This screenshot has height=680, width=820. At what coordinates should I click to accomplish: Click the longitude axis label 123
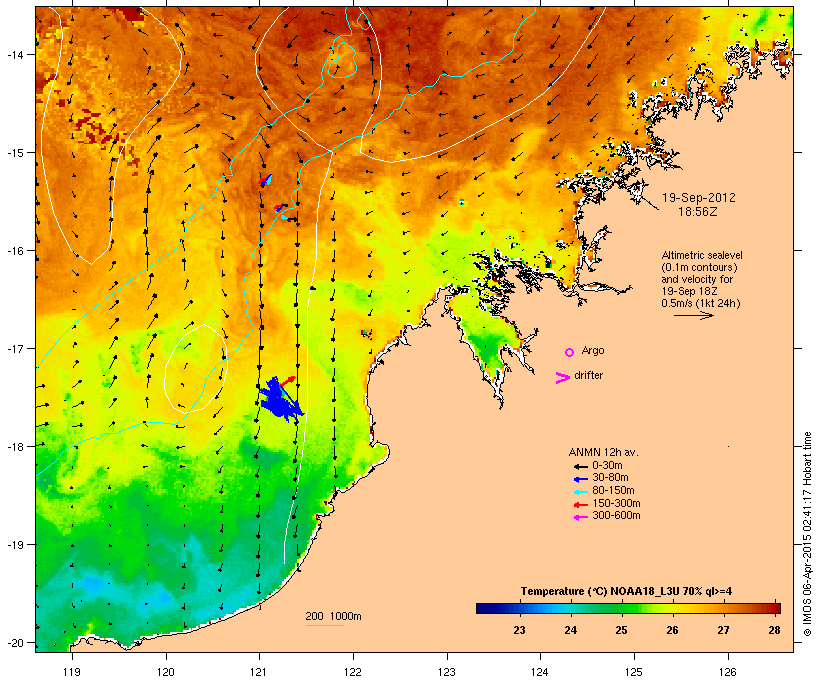pos(447,672)
